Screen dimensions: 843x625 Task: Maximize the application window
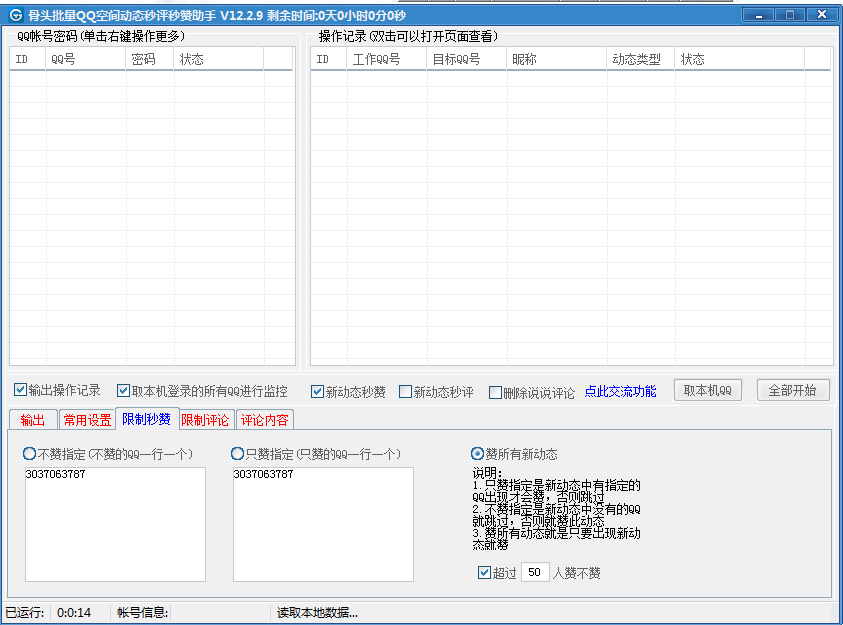[789, 15]
